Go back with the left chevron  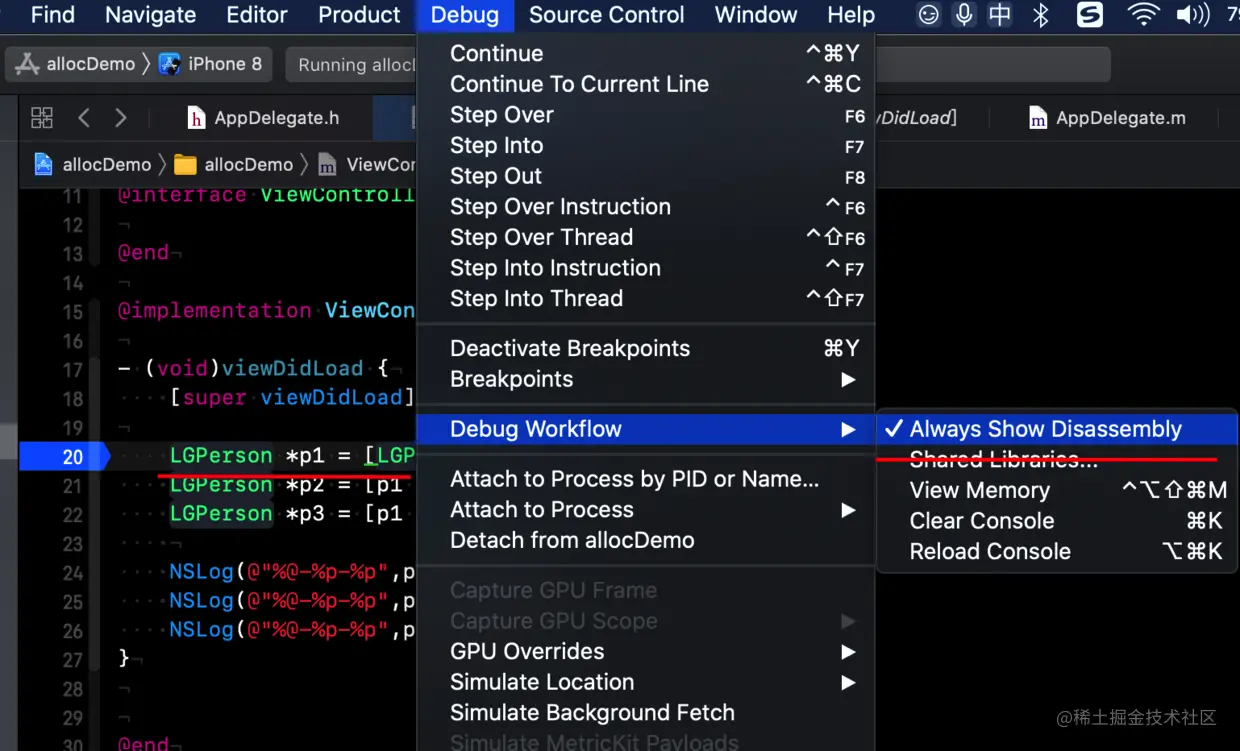point(84,118)
